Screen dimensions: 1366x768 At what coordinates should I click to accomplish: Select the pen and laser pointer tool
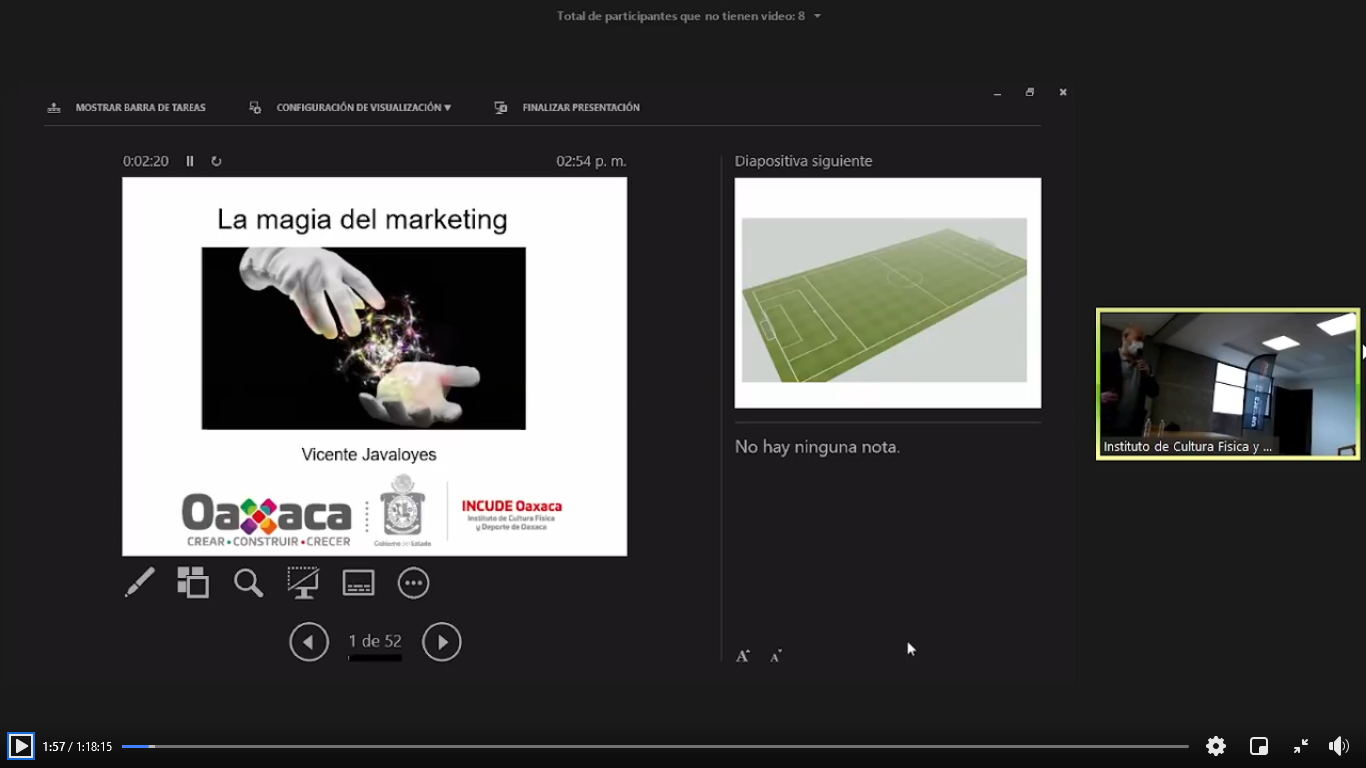(139, 582)
